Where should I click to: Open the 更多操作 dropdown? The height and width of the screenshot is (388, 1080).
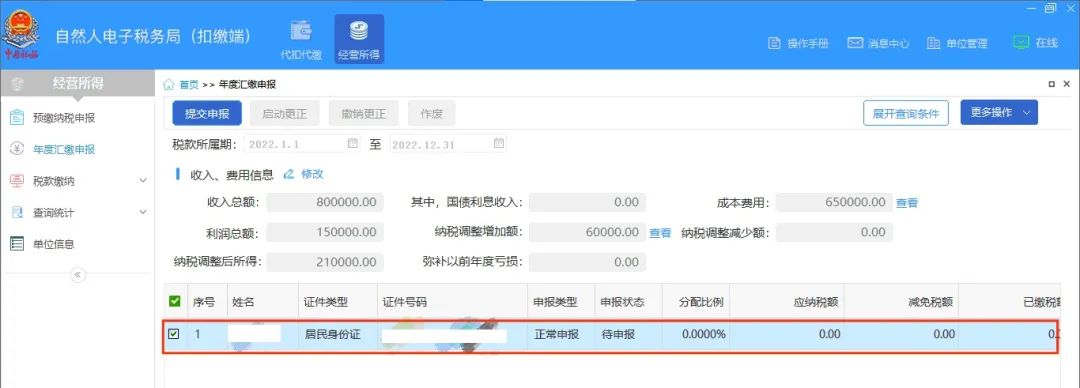click(999, 113)
